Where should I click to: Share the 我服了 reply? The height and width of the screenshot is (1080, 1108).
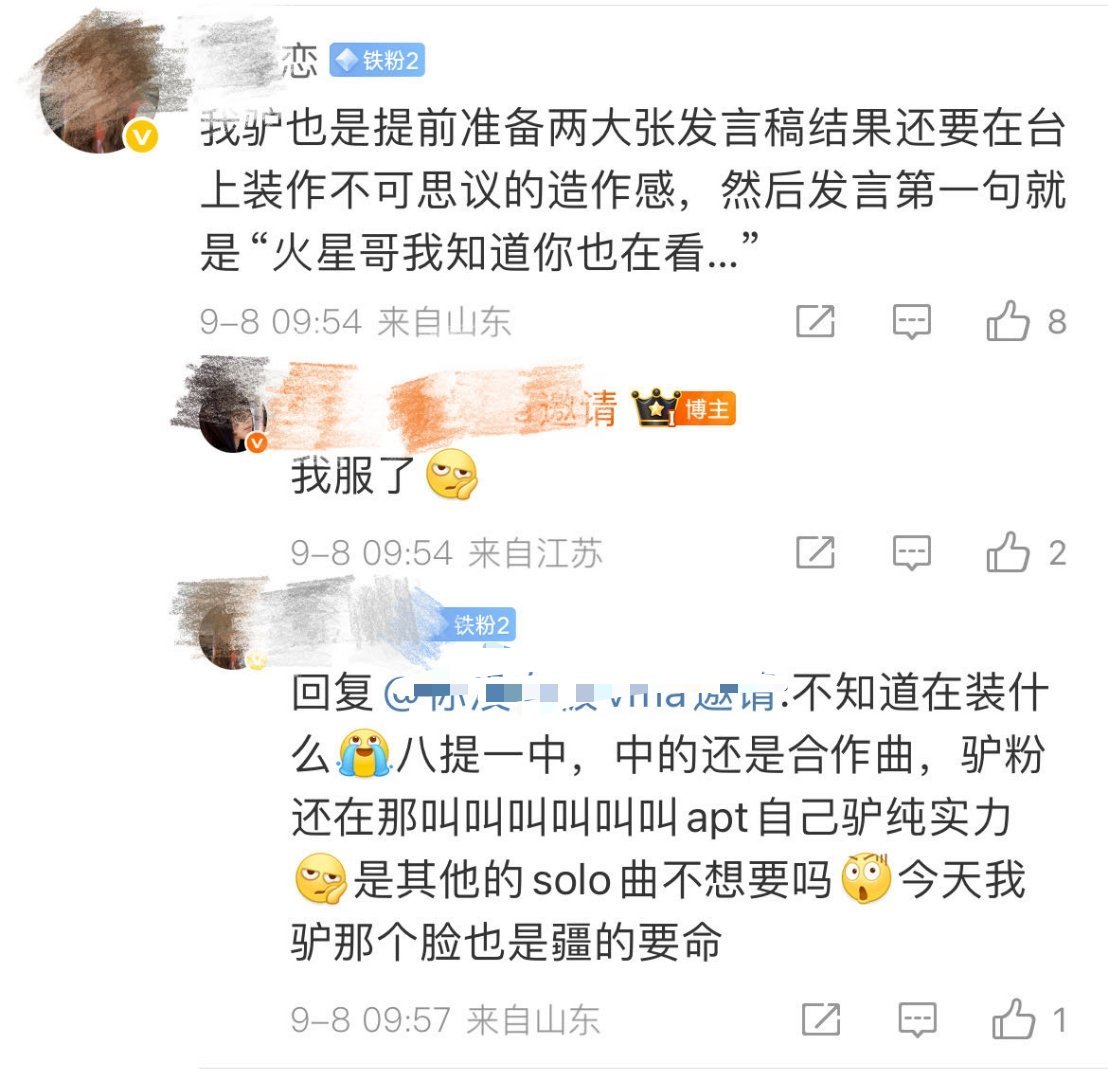tap(815, 553)
